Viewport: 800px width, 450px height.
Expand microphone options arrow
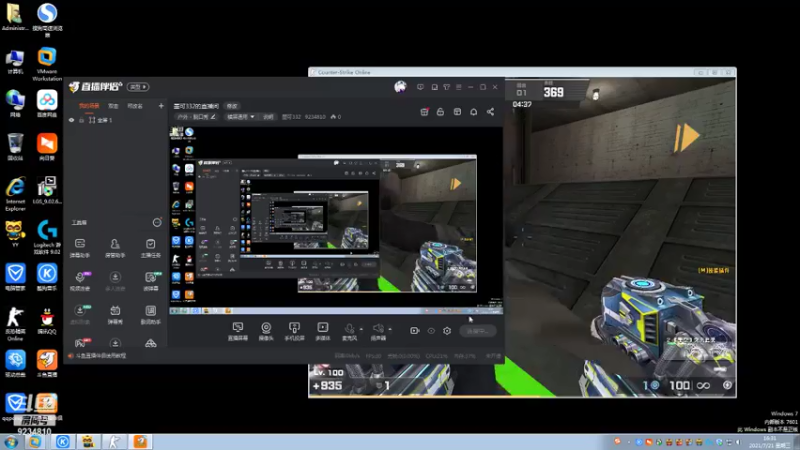(361, 329)
